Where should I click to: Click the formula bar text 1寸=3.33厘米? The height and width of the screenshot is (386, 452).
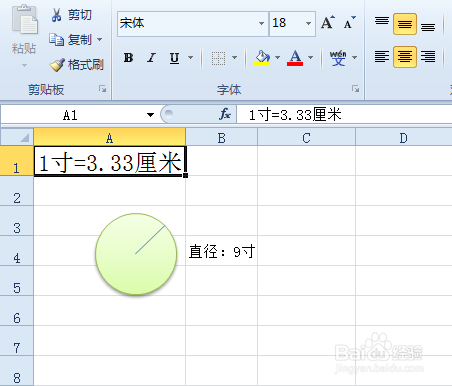295,115
